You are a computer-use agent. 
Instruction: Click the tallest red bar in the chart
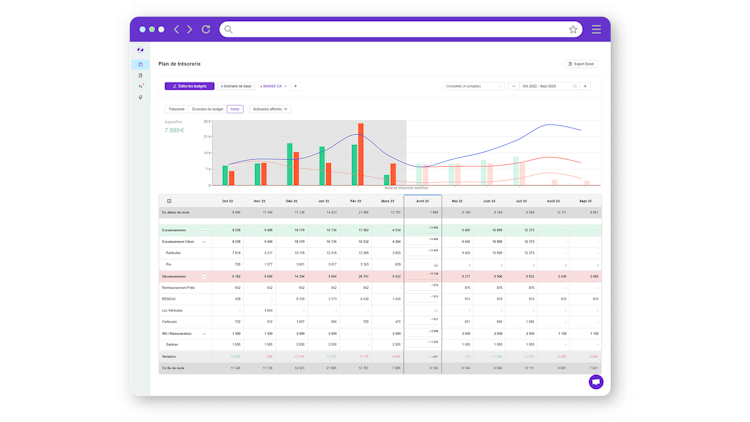click(x=361, y=154)
